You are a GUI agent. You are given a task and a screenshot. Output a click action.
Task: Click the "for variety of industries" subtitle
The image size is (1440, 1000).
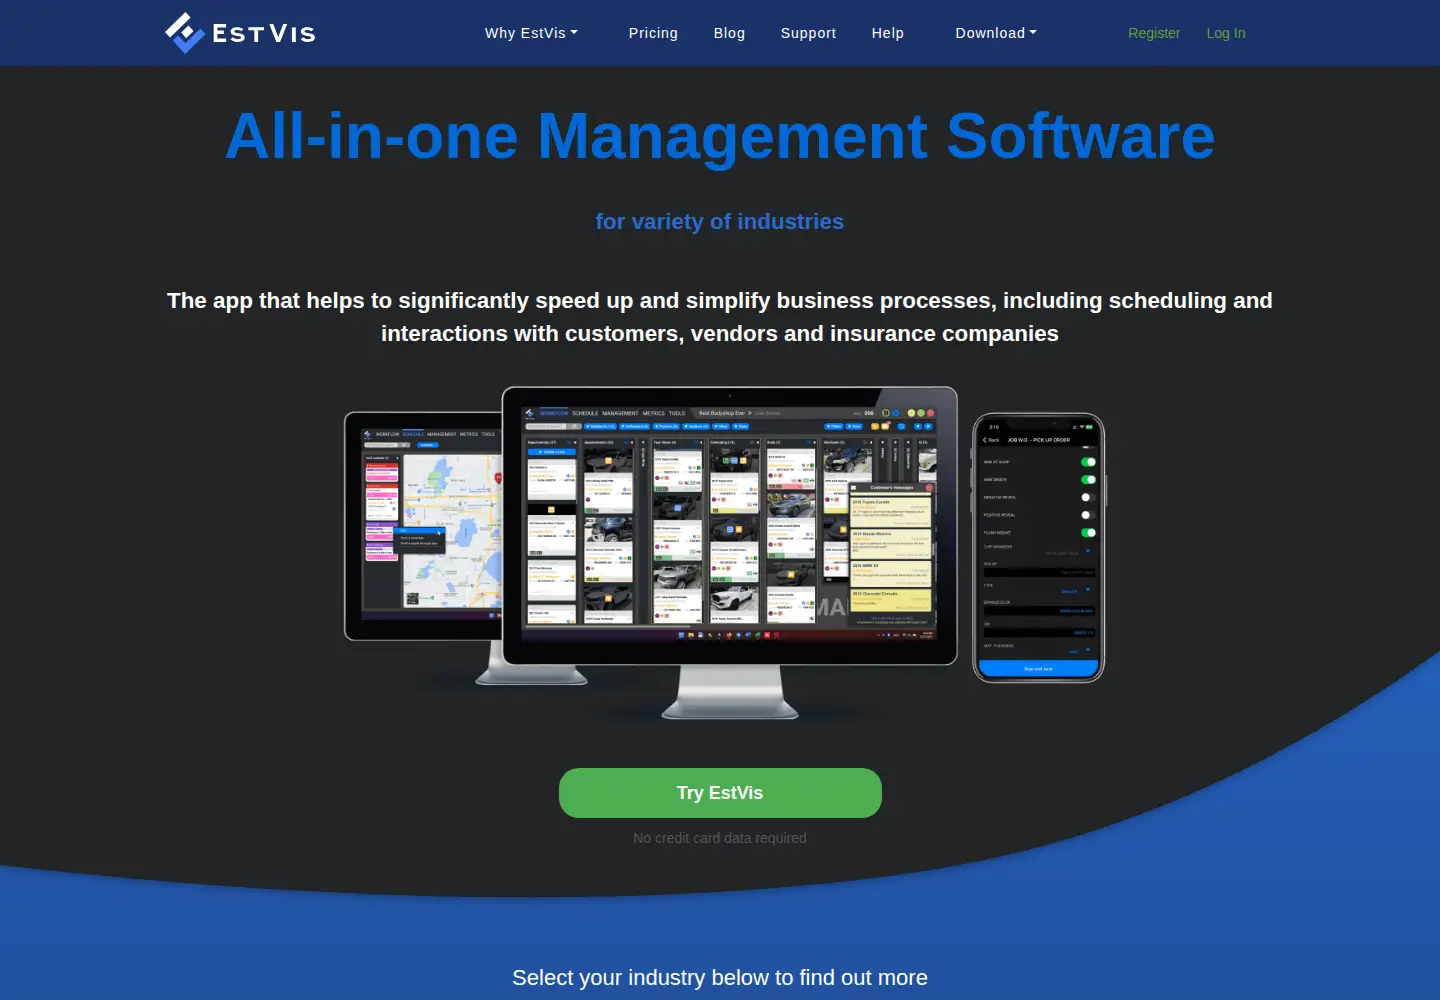720,222
